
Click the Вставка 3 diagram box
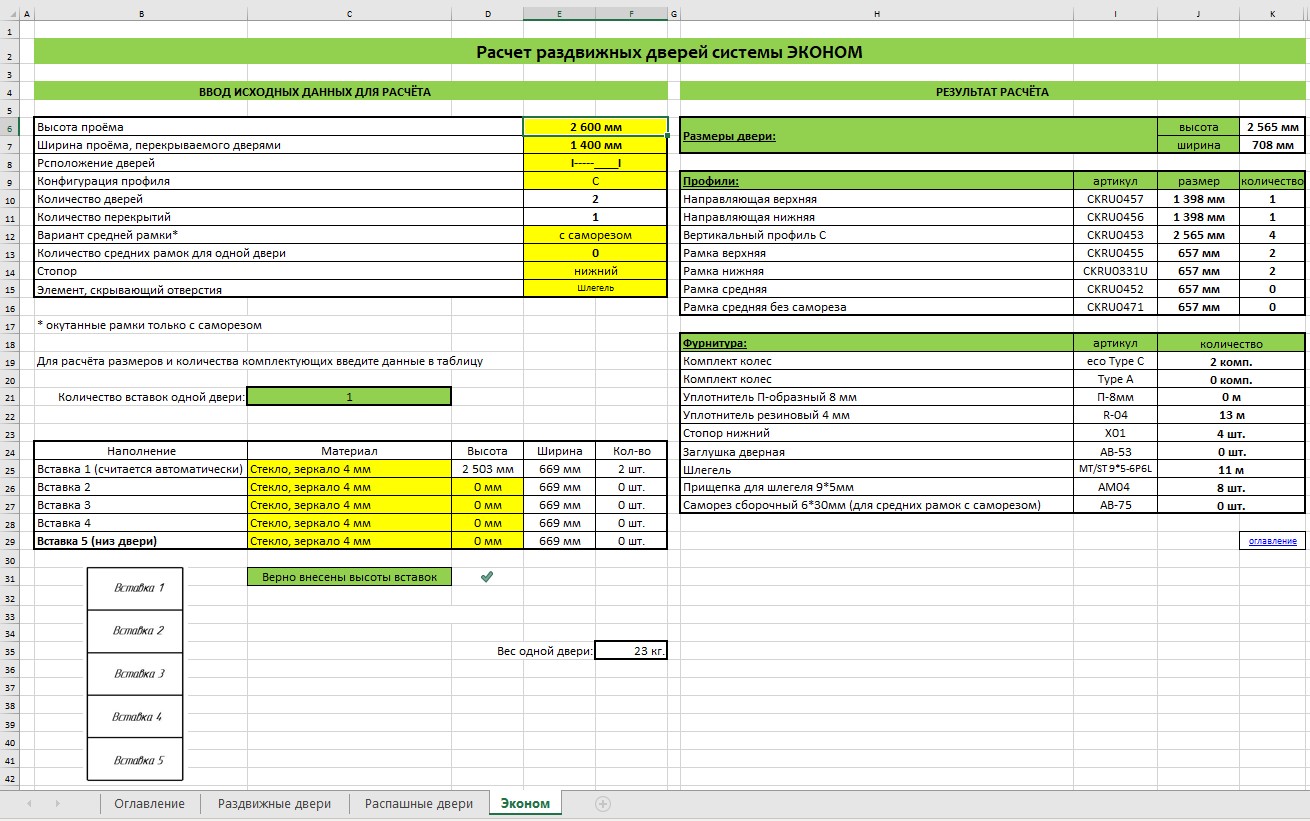(x=136, y=674)
